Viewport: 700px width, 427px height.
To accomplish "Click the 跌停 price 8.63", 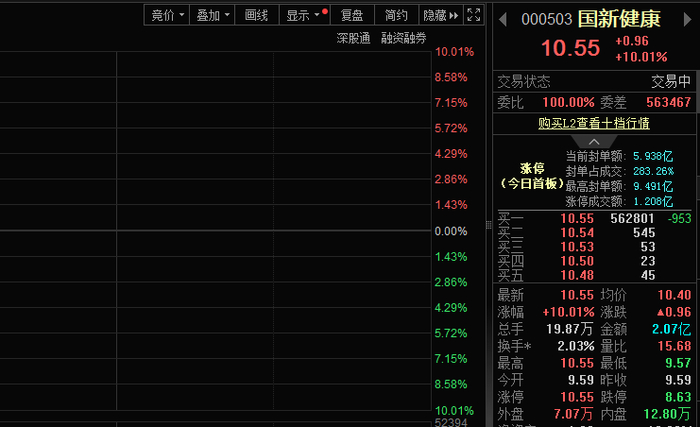I will [x=678, y=397].
